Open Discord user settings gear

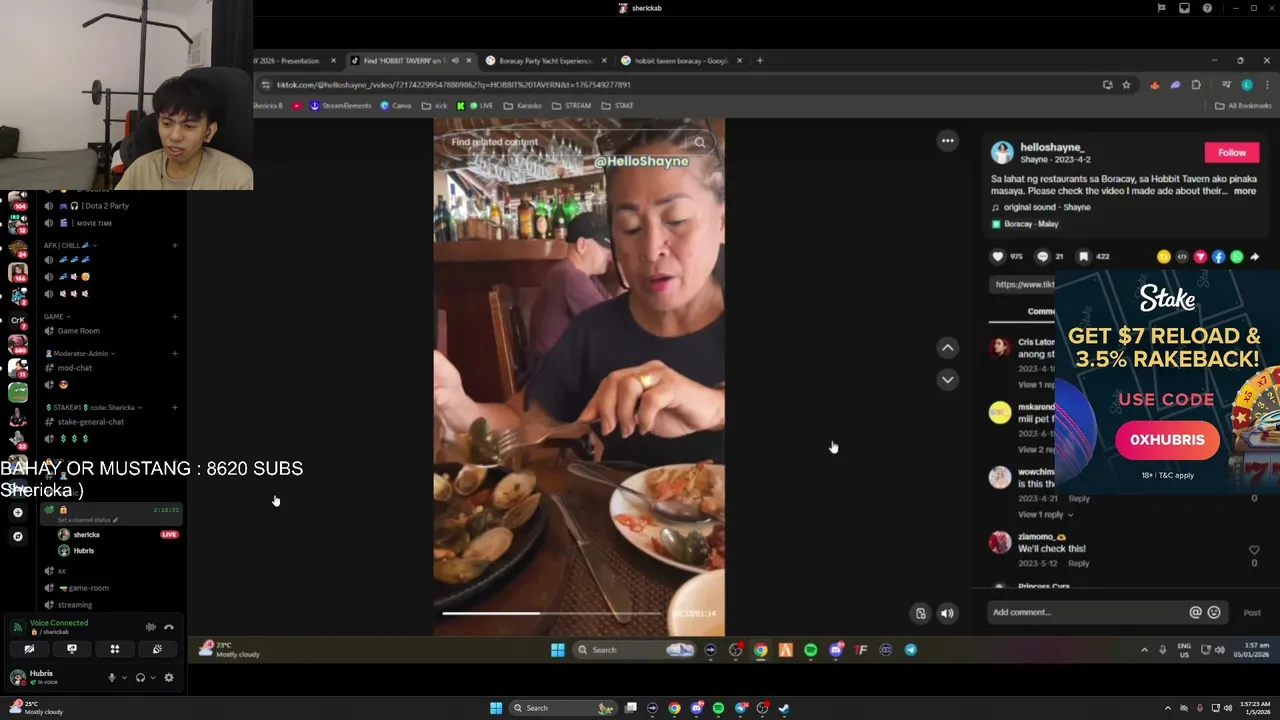(x=169, y=677)
